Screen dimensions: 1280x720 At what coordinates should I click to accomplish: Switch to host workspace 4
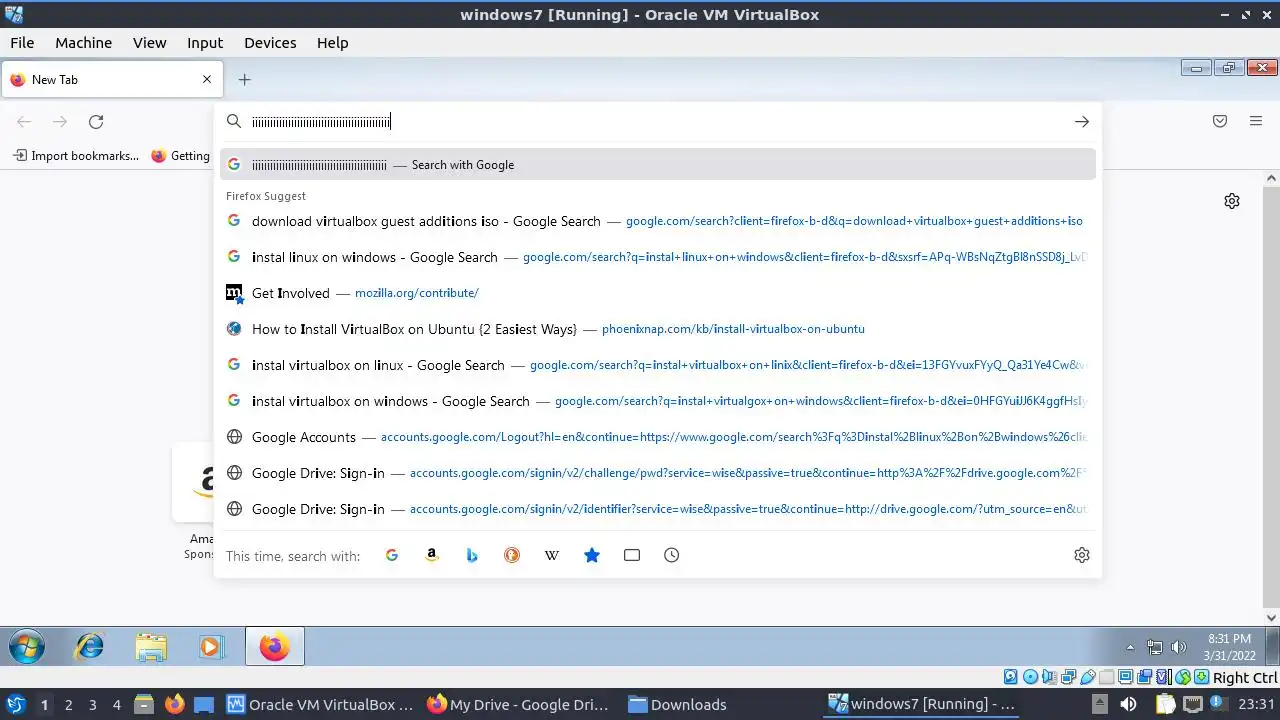[116, 705]
